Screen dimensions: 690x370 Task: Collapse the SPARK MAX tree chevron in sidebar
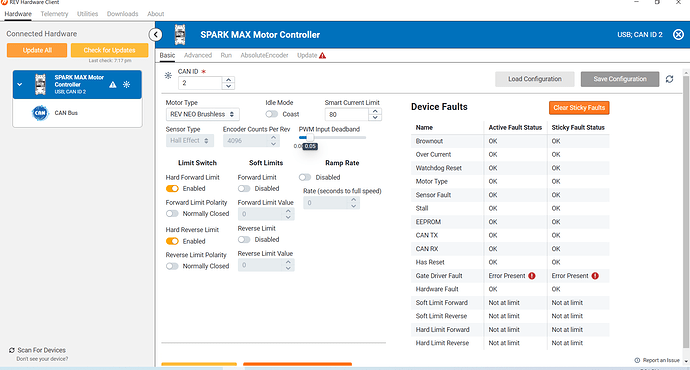pos(20,84)
